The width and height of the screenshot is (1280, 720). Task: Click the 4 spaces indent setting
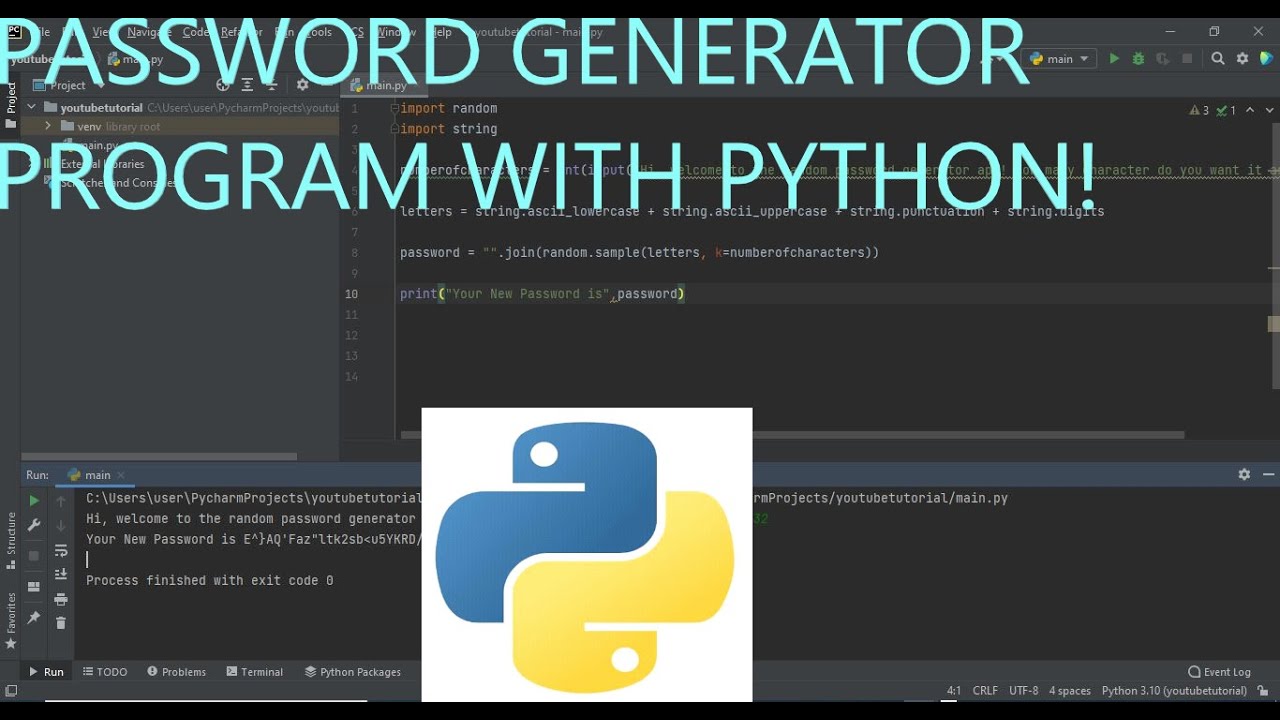[1070, 691]
